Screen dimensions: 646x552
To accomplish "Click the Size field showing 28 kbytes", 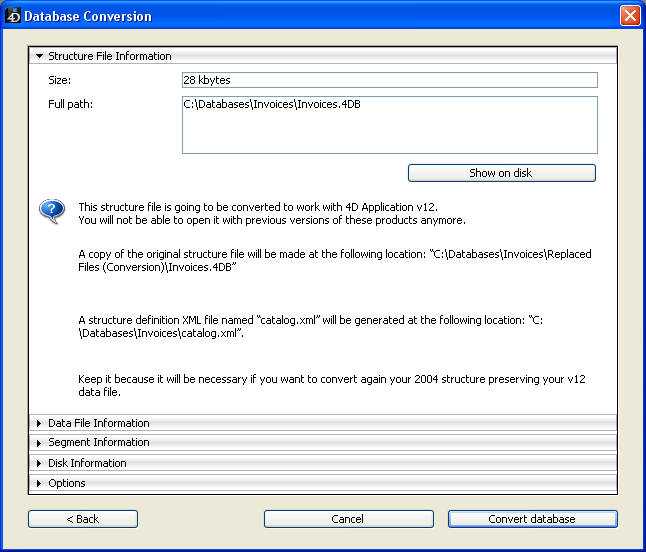I will [x=389, y=80].
